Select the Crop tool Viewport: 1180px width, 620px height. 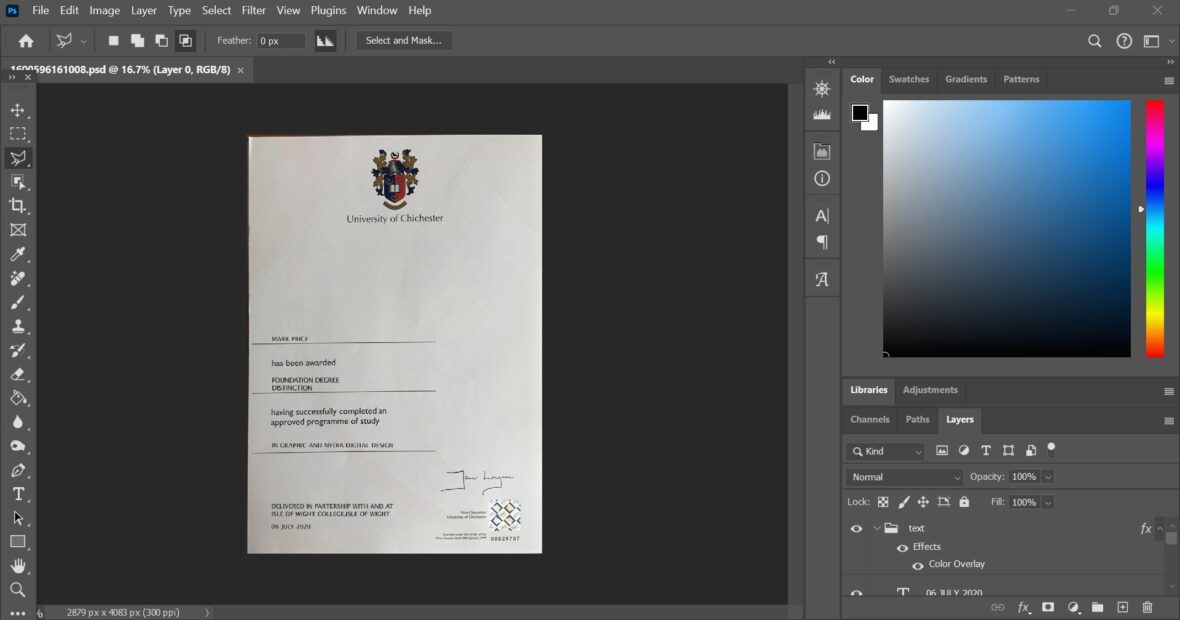(18, 206)
